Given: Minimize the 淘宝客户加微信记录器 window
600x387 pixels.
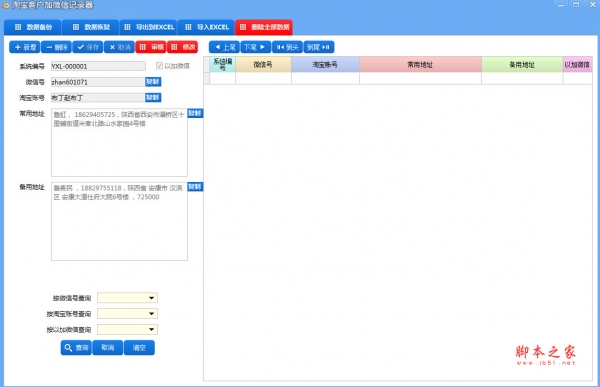Looking at the screenshot, I should pos(561,5).
